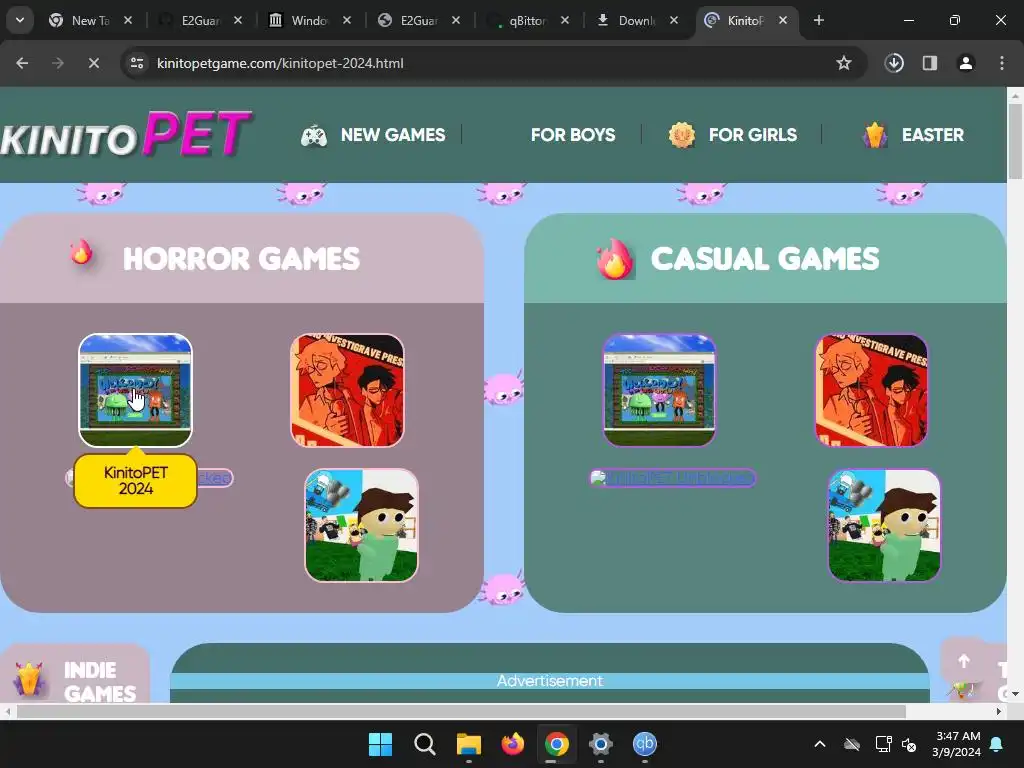Open the clock and date flyout

click(957, 744)
